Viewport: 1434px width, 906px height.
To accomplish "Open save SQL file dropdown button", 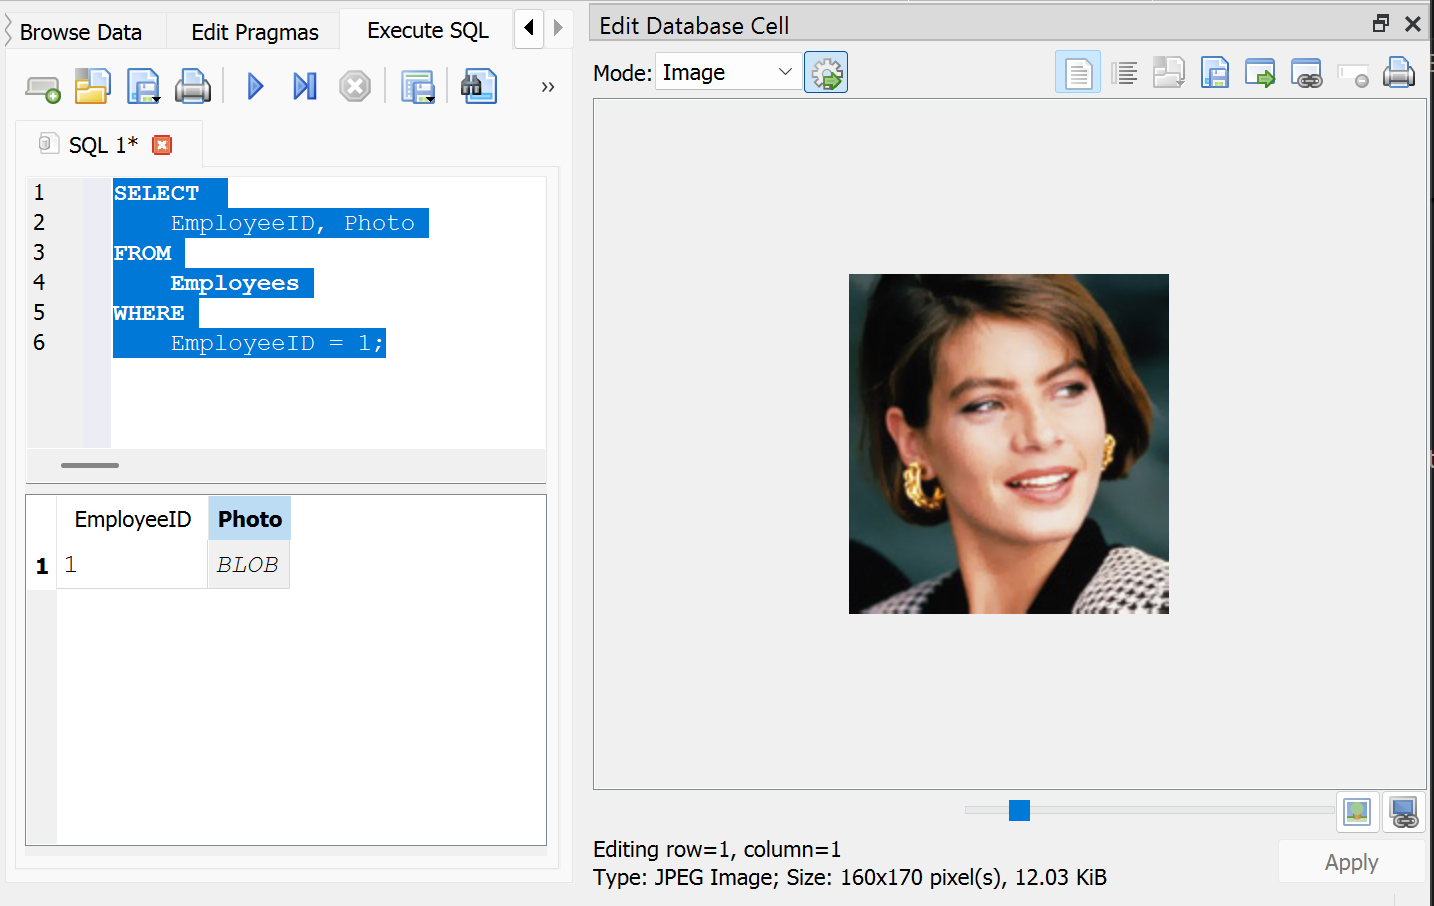I will click(144, 88).
